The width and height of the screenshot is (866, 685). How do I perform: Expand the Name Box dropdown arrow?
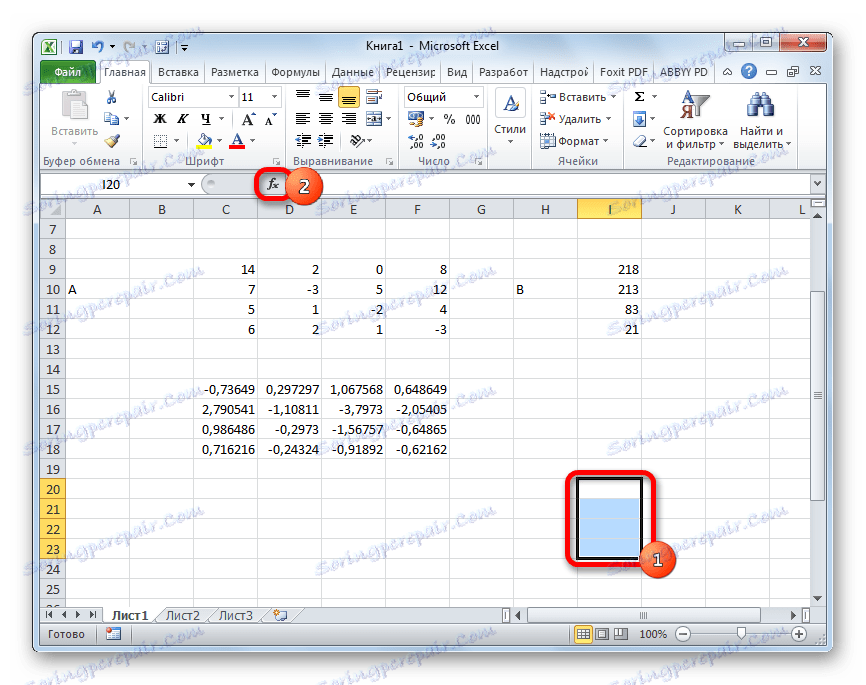[x=191, y=185]
